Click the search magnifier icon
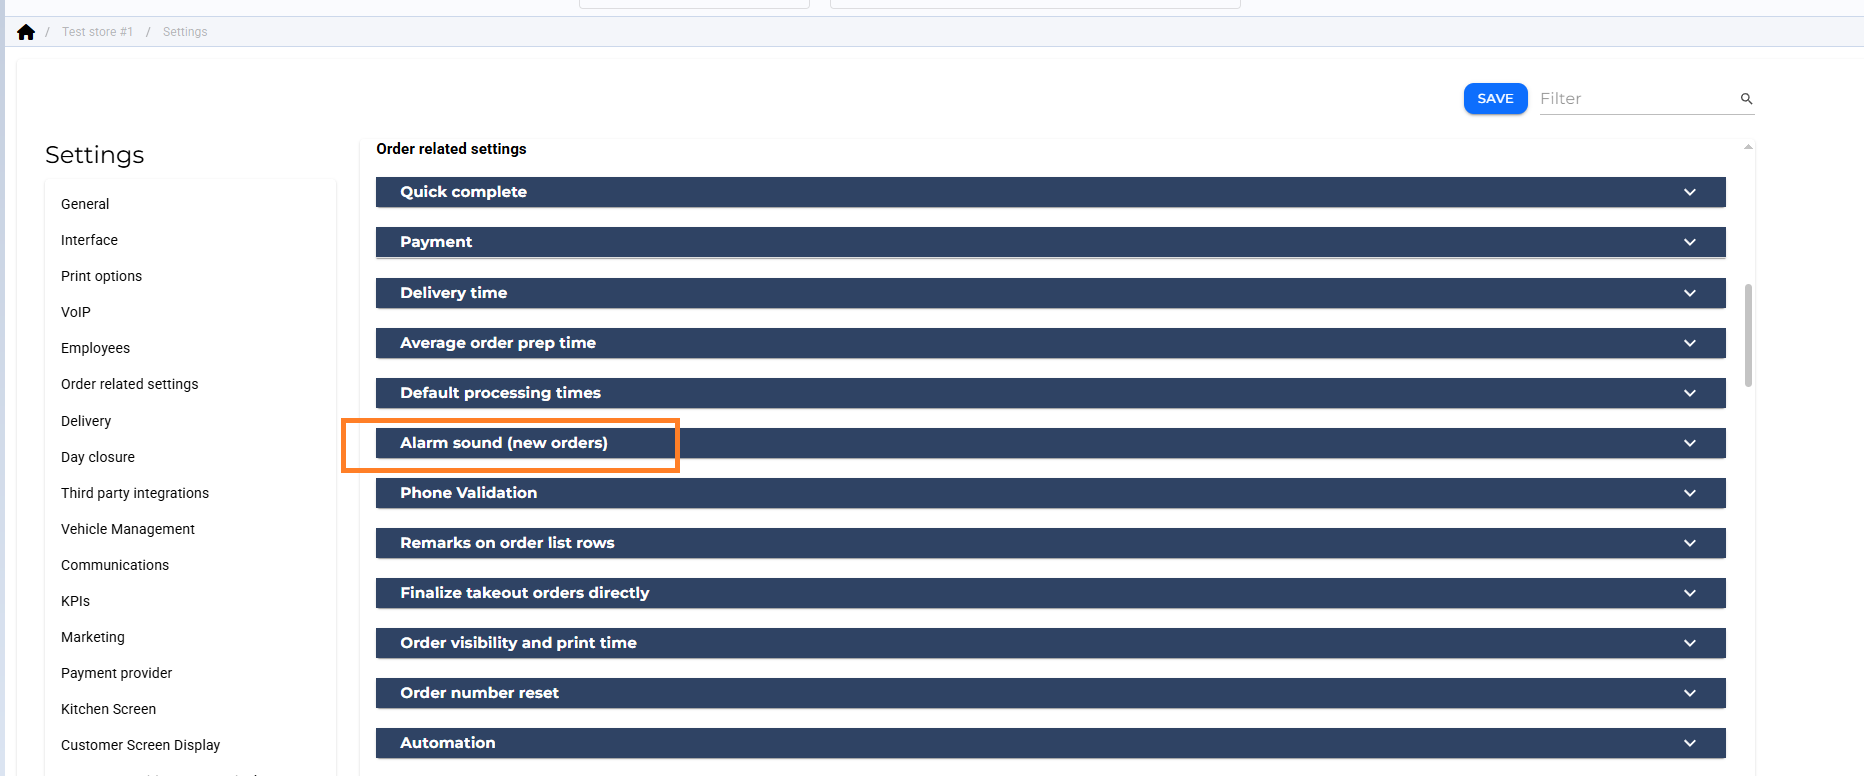Viewport: 1864px width, 776px height. coord(1746,99)
